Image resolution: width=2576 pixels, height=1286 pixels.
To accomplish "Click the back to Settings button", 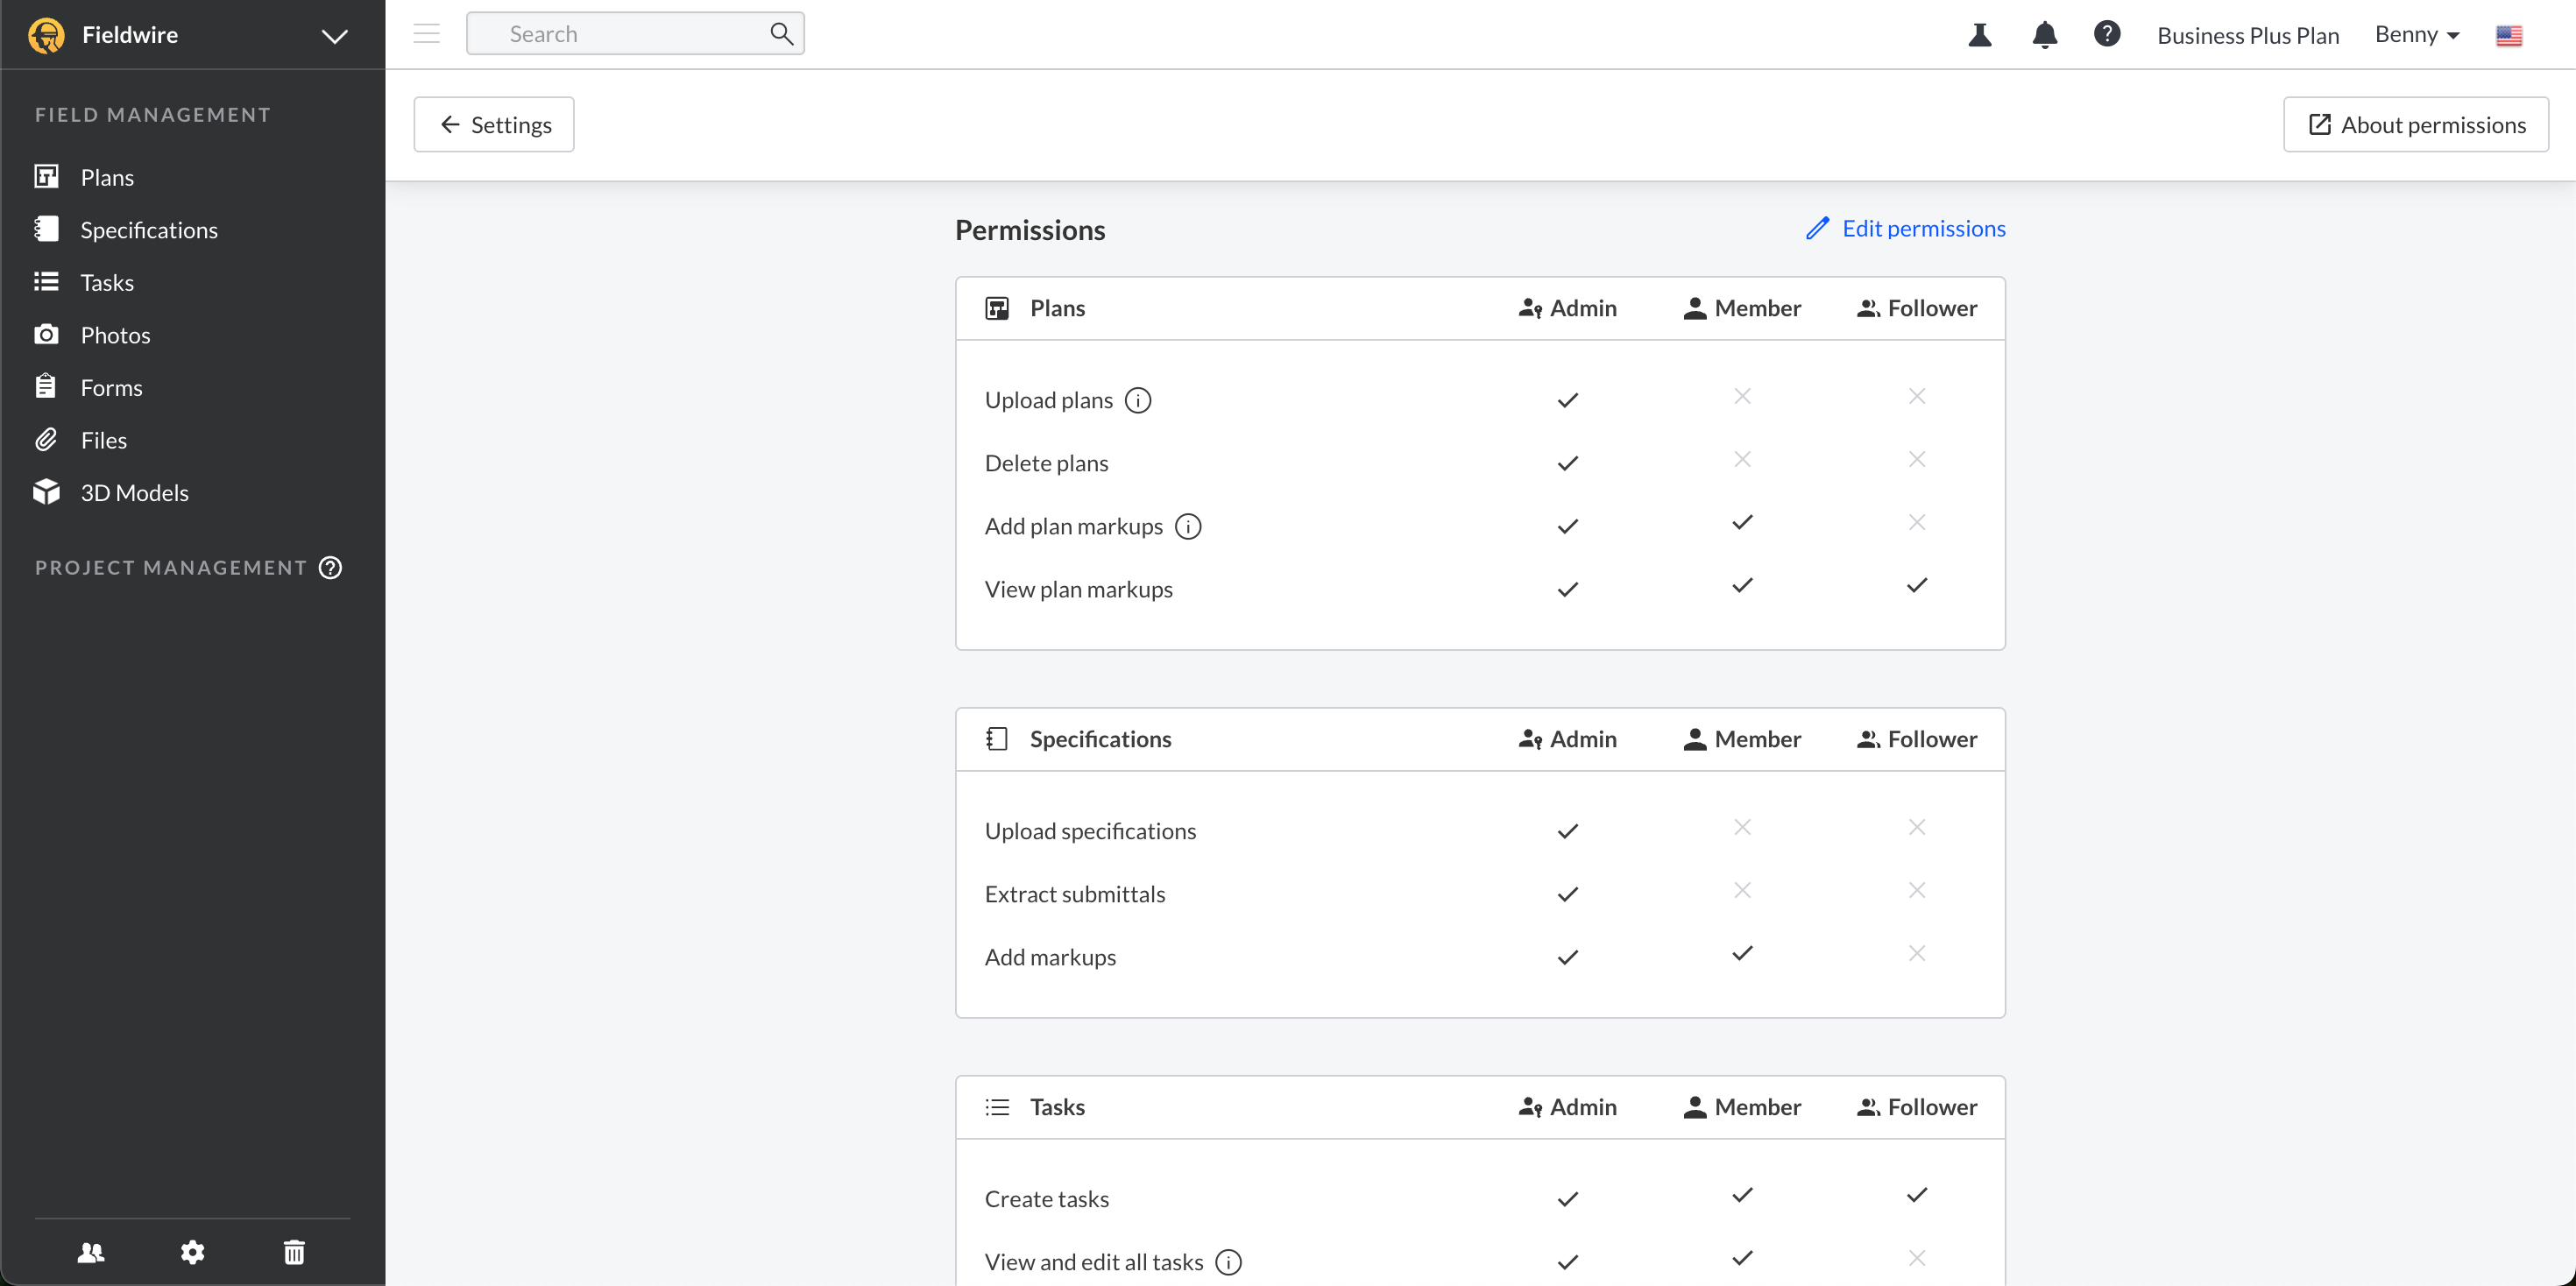I will (494, 125).
